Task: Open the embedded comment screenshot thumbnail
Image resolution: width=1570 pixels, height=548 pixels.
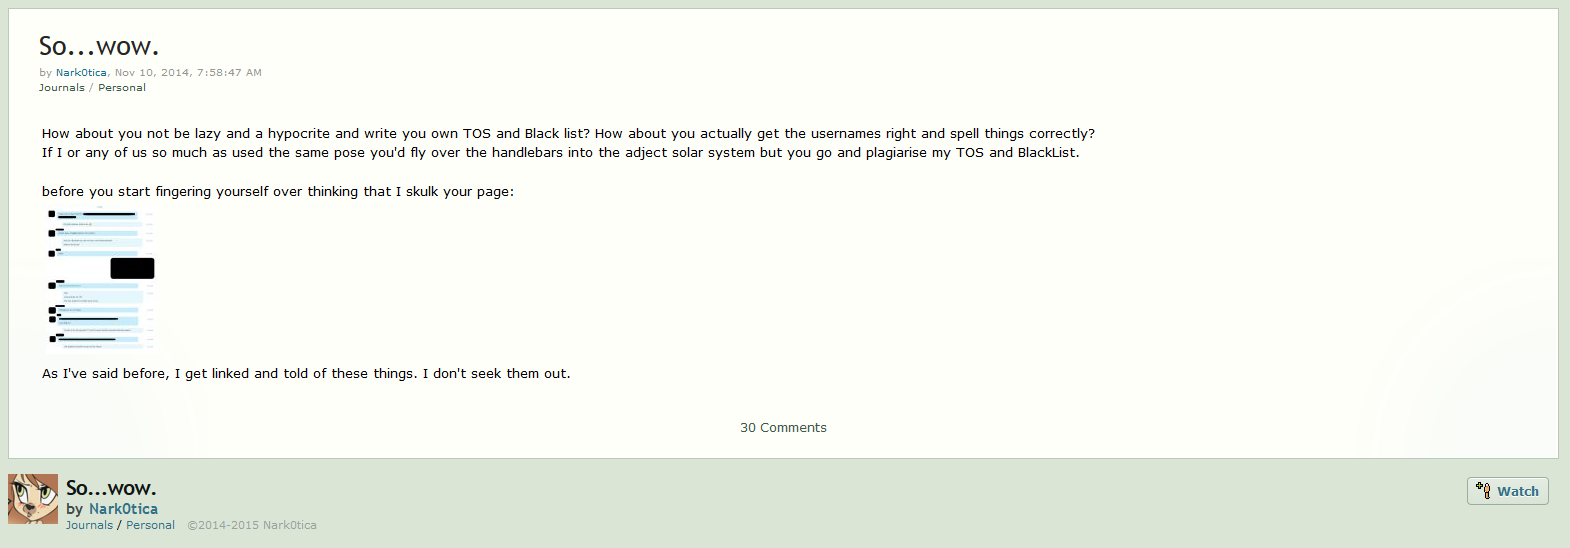Action: click(x=100, y=280)
